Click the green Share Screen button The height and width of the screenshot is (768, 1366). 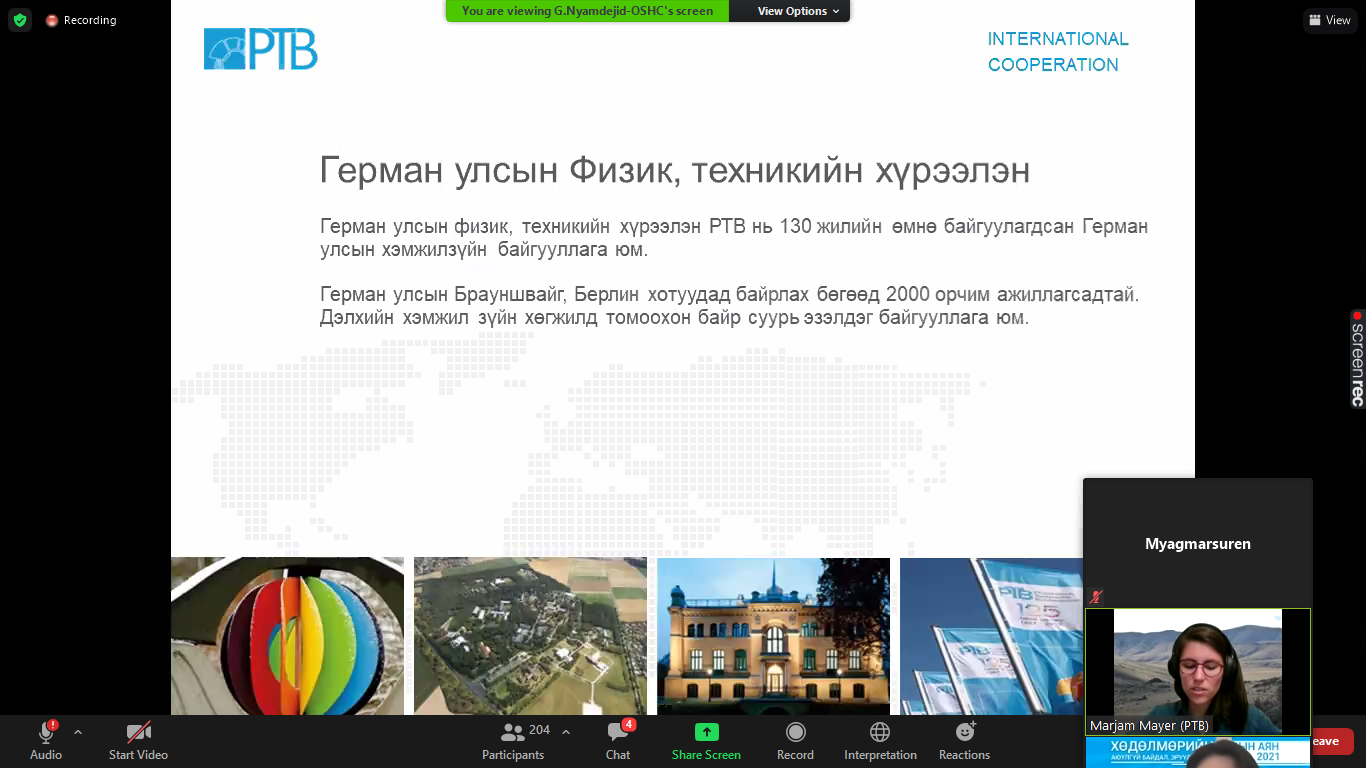pos(706,740)
